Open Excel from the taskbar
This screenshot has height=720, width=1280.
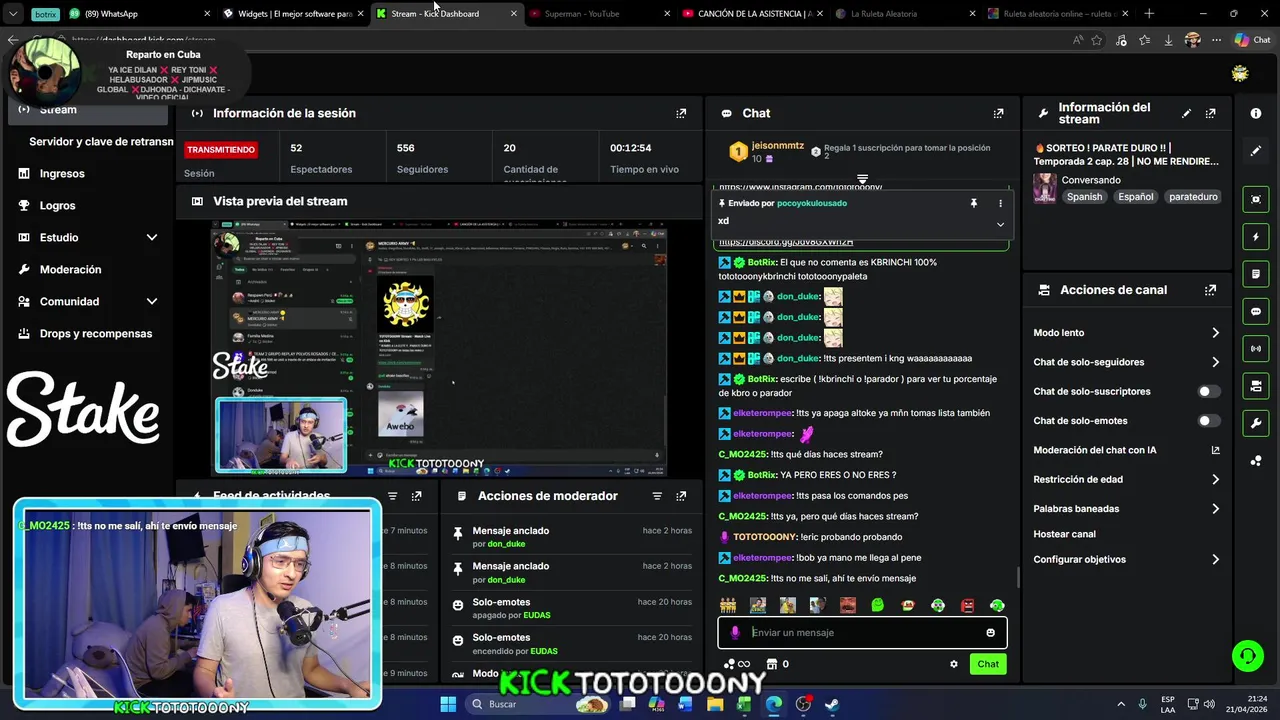(x=744, y=704)
